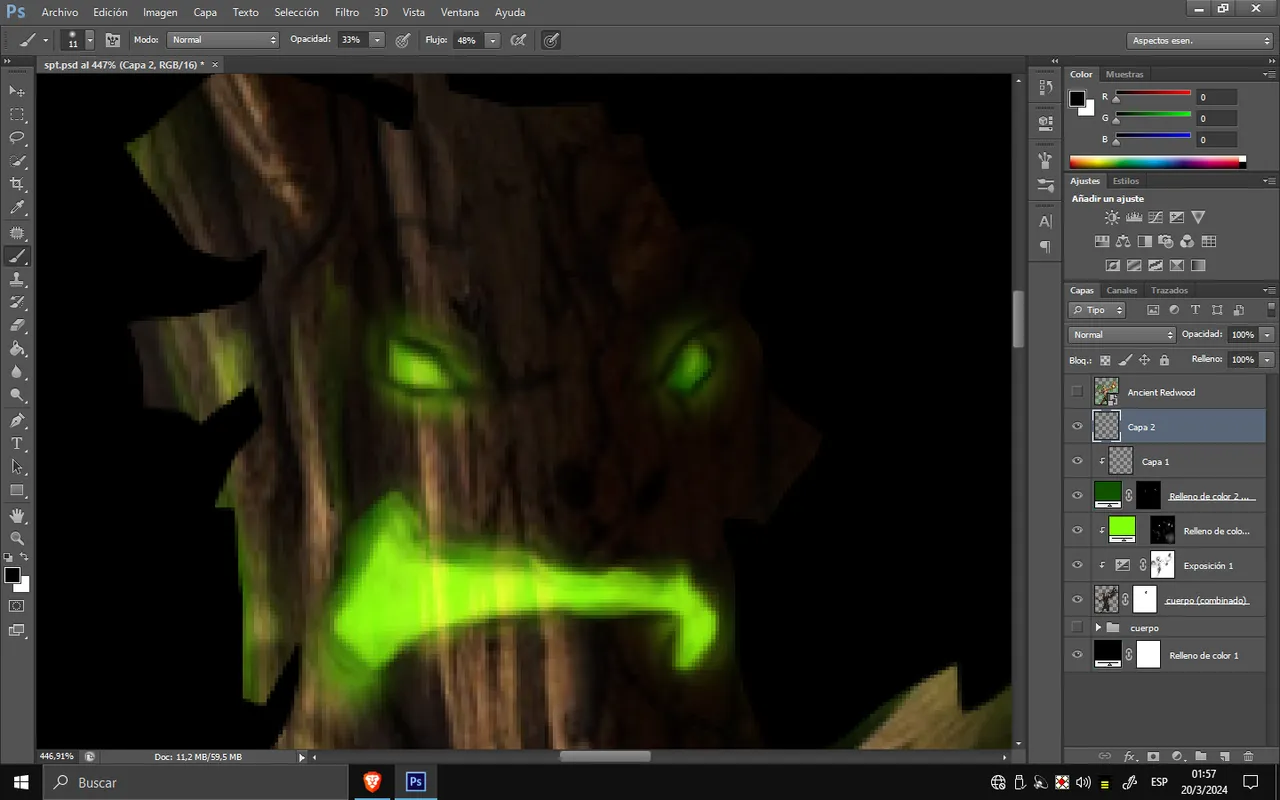Hide the Capa 2 layer

coord(1077,427)
